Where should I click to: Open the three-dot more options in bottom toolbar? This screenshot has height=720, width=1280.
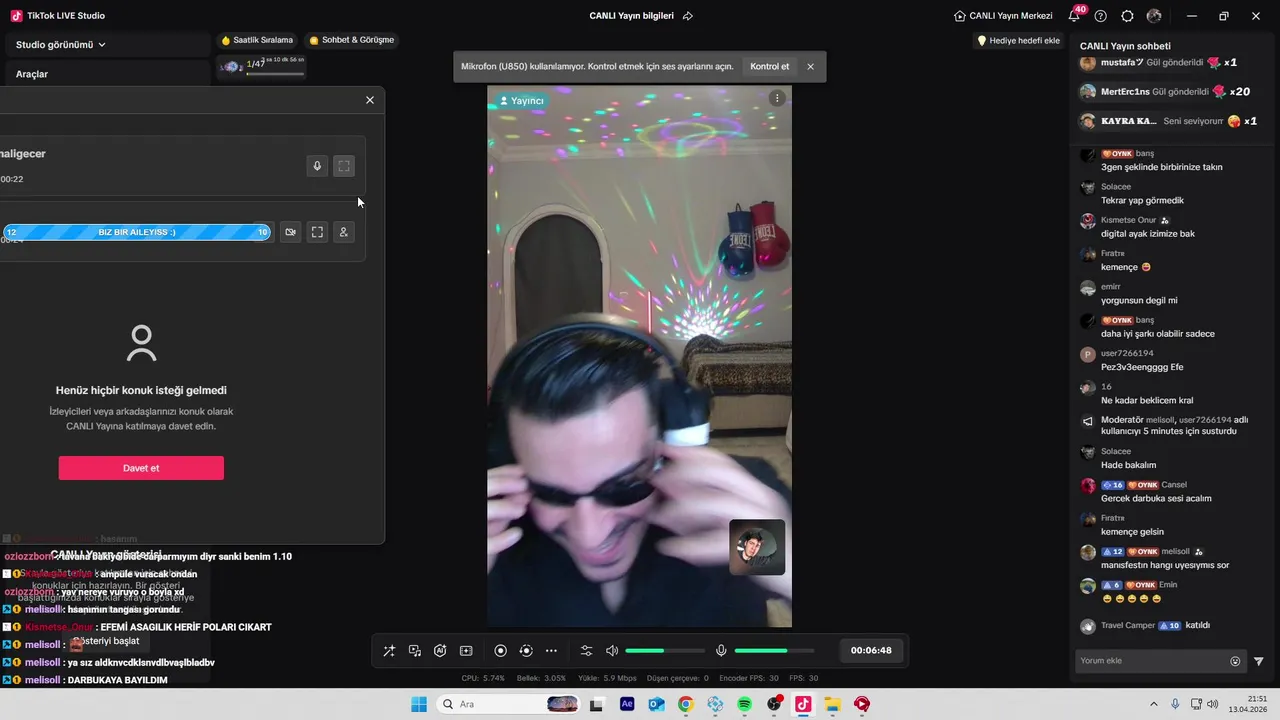[x=551, y=651]
